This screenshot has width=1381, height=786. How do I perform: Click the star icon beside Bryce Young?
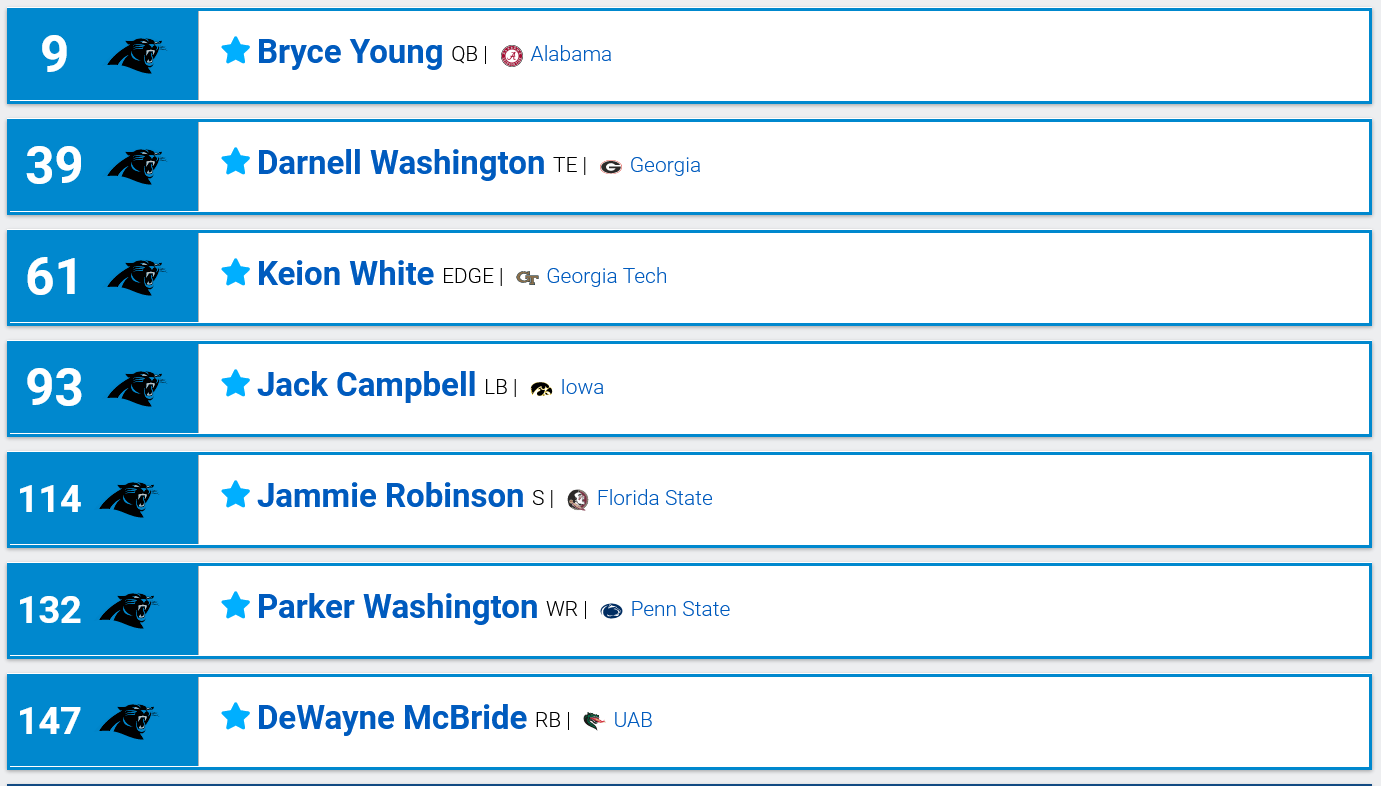coord(235,50)
